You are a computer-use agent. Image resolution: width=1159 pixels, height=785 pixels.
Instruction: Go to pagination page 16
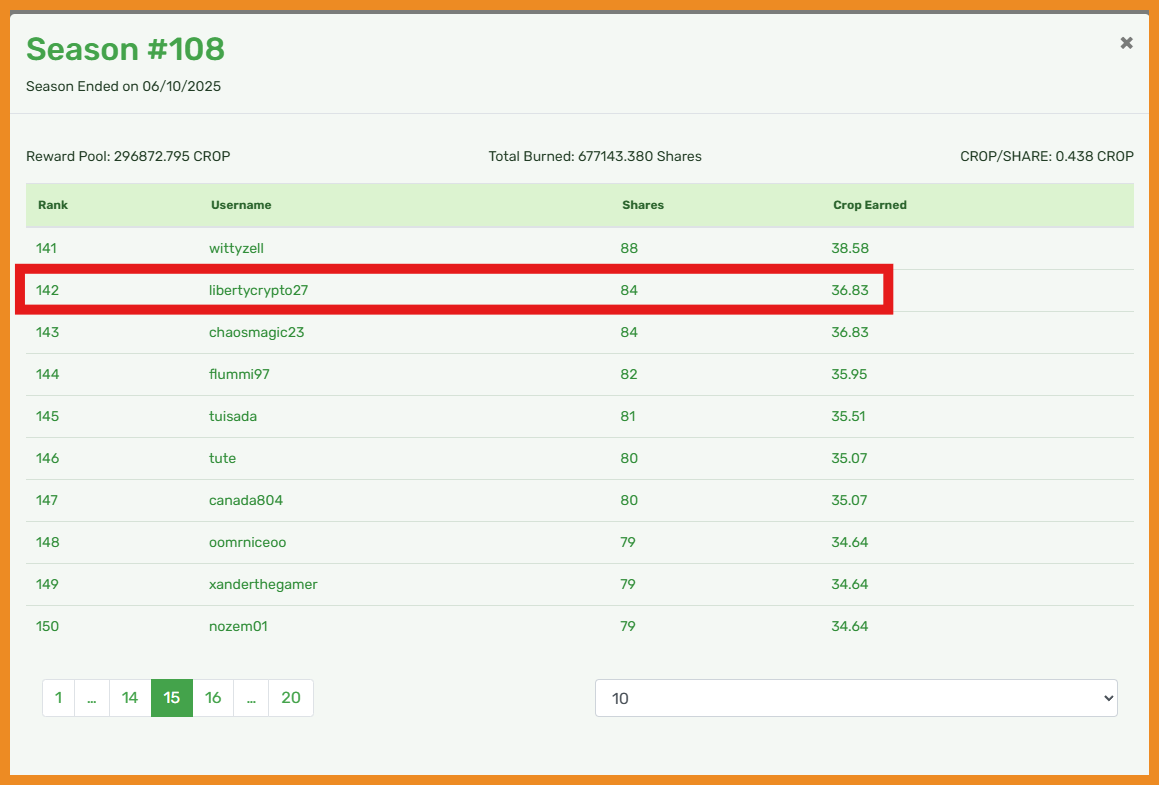[213, 698]
